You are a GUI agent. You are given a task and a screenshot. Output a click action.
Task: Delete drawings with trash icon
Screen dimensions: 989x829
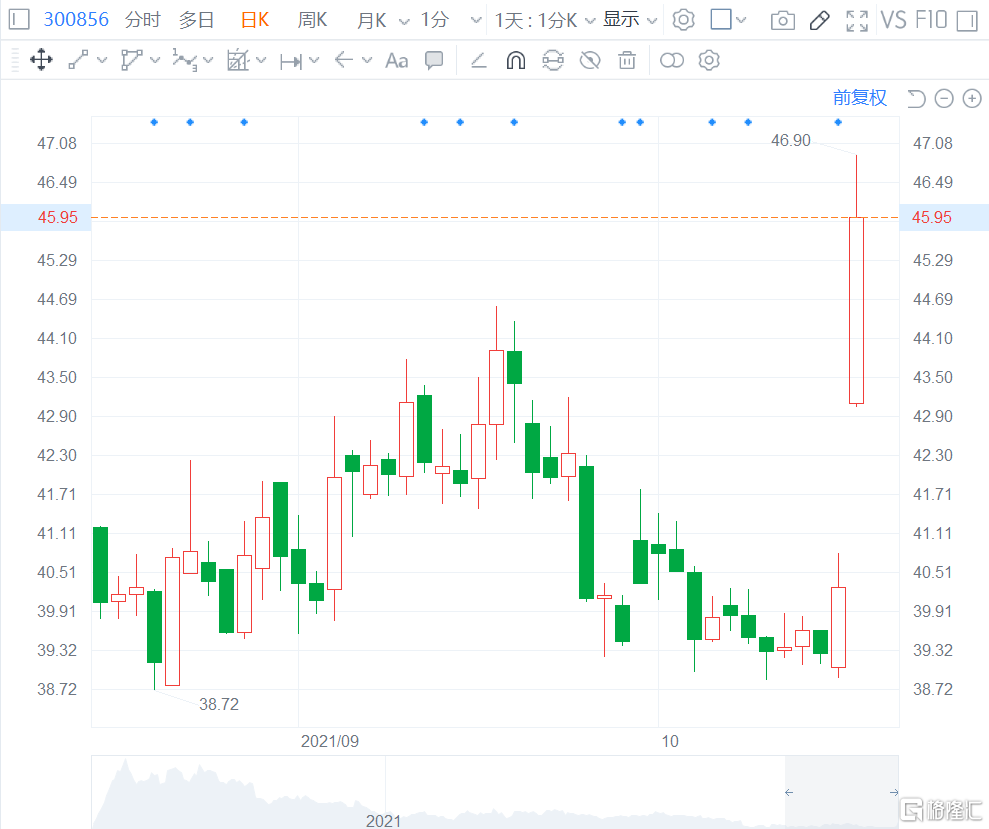point(627,61)
